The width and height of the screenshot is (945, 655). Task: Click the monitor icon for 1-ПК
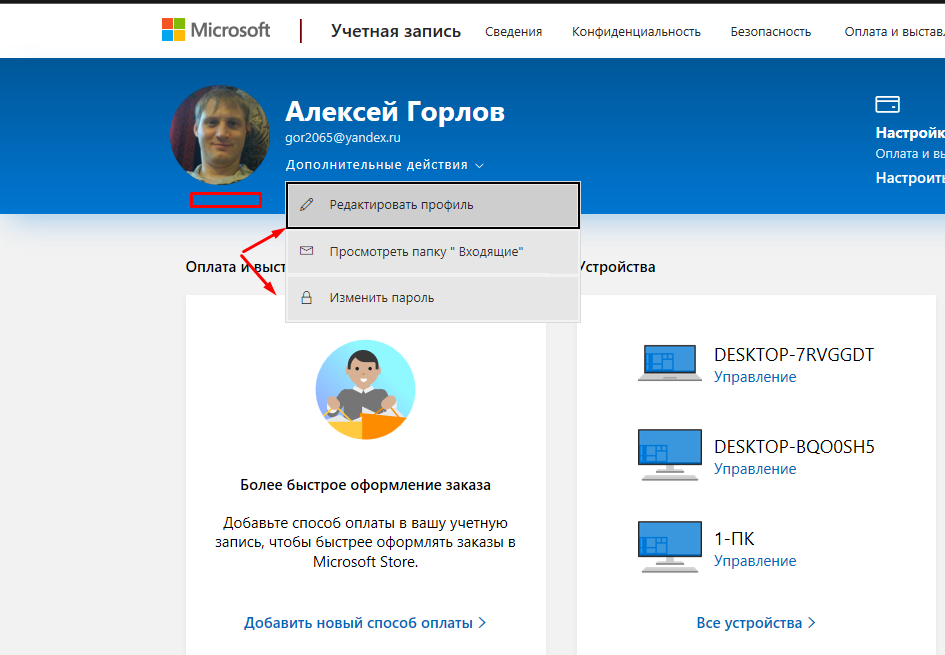pos(670,547)
